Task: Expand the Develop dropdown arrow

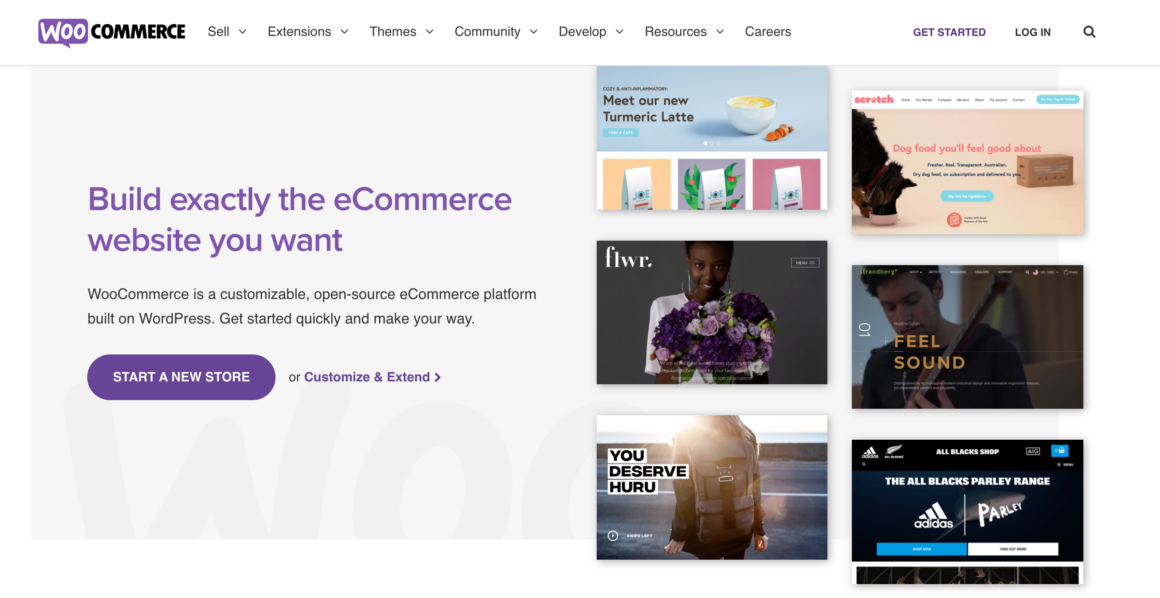Action: coord(619,32)
